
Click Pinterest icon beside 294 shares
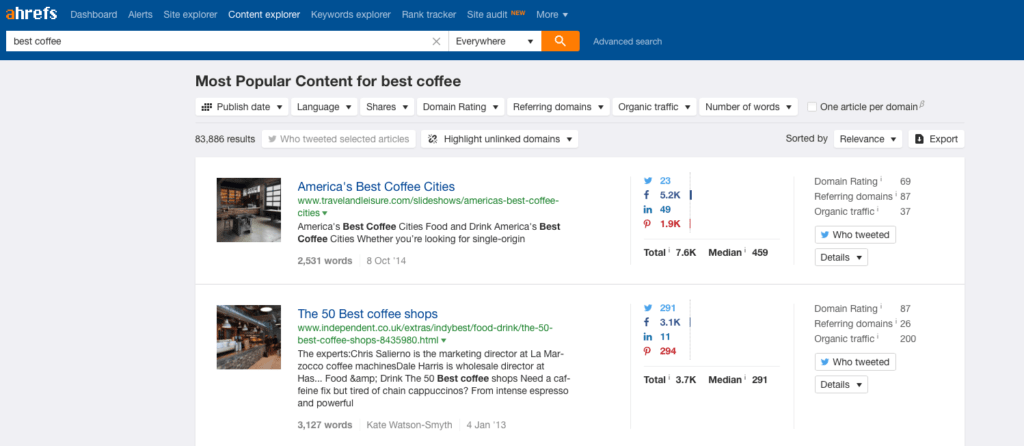(x=648, y=351)
